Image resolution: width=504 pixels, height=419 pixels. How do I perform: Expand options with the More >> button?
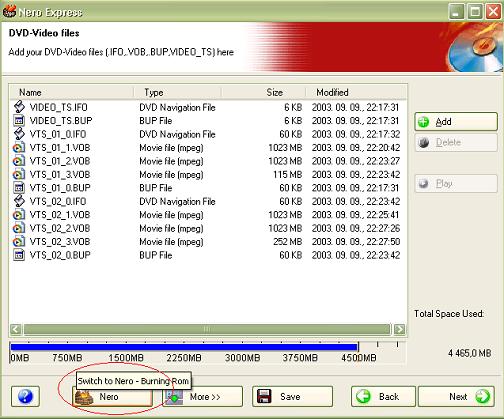(x=203, y=397)
